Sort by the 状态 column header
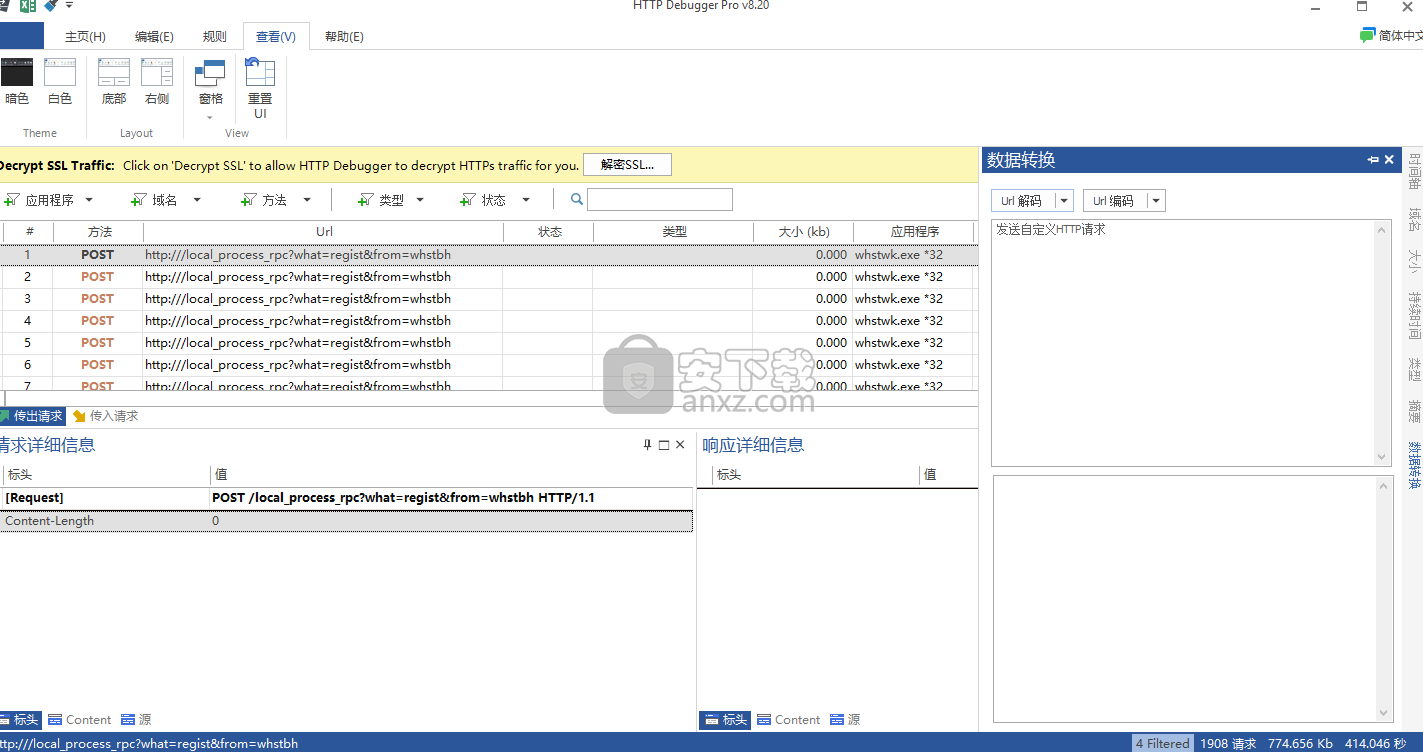The width and height of the screenshot is (1423, 752). point(549,232)
